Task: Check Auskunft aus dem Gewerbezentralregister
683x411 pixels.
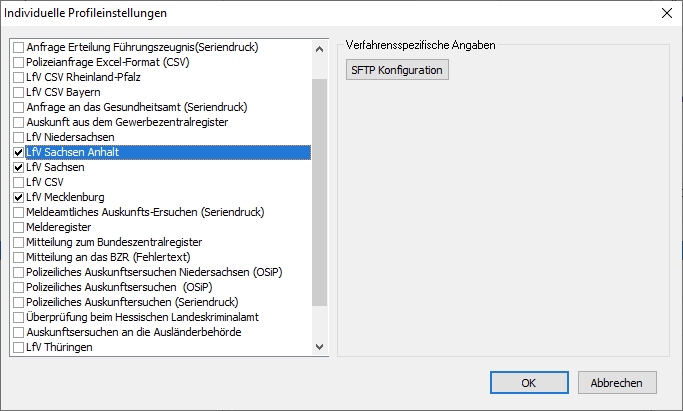Action: tap(19, 122)
